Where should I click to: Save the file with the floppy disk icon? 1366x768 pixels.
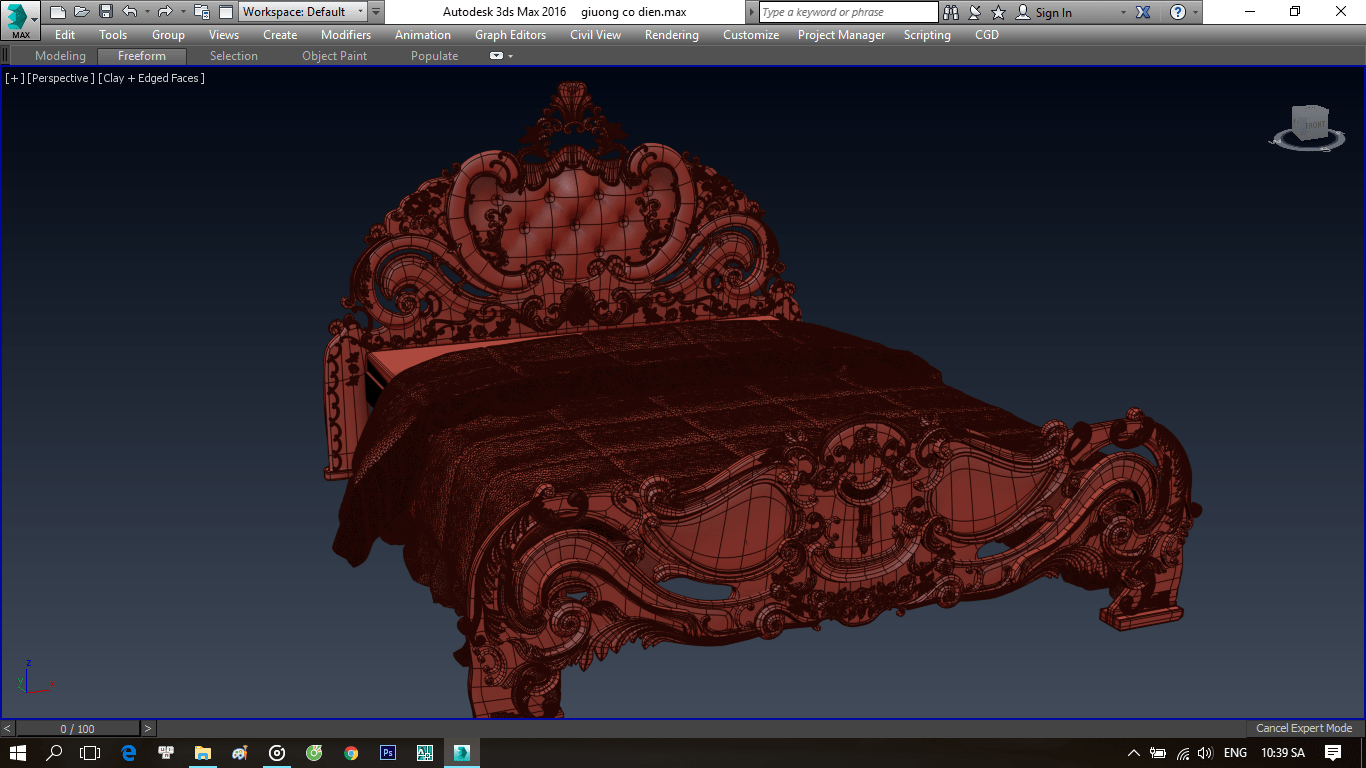(105, 12)
